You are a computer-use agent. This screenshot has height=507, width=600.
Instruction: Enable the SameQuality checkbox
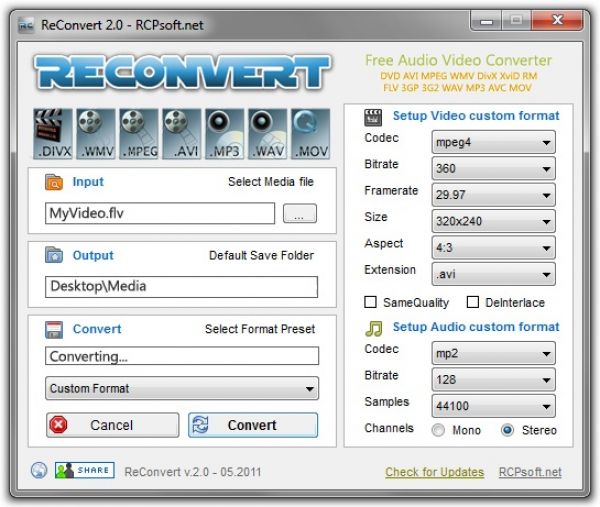click(x=370, y=302)
